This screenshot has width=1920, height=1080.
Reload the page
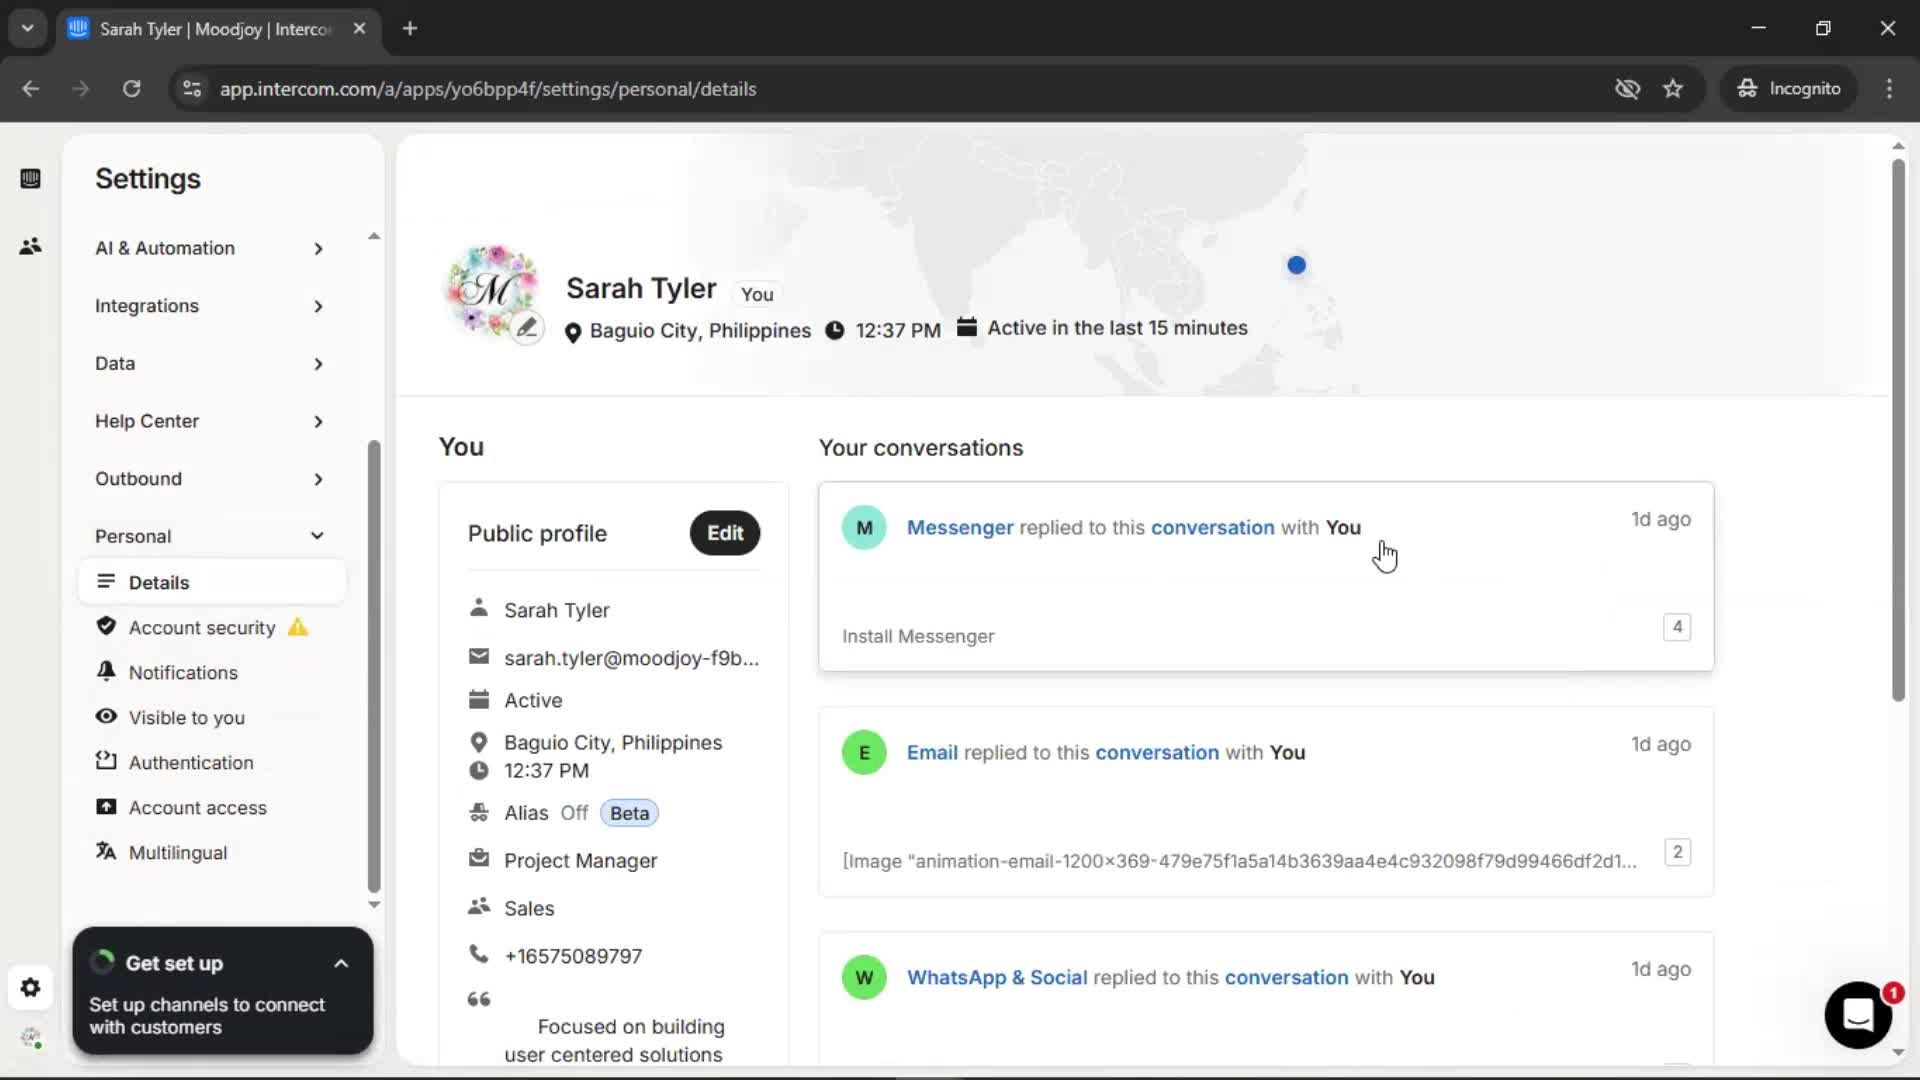coord(132,89)
